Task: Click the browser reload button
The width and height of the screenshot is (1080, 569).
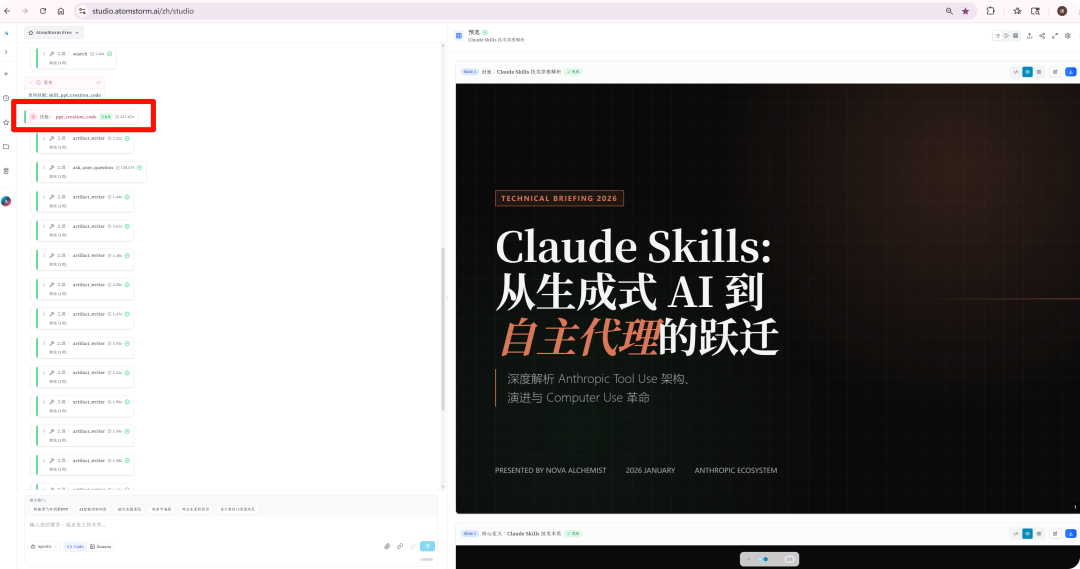Action: pos(43,11)
